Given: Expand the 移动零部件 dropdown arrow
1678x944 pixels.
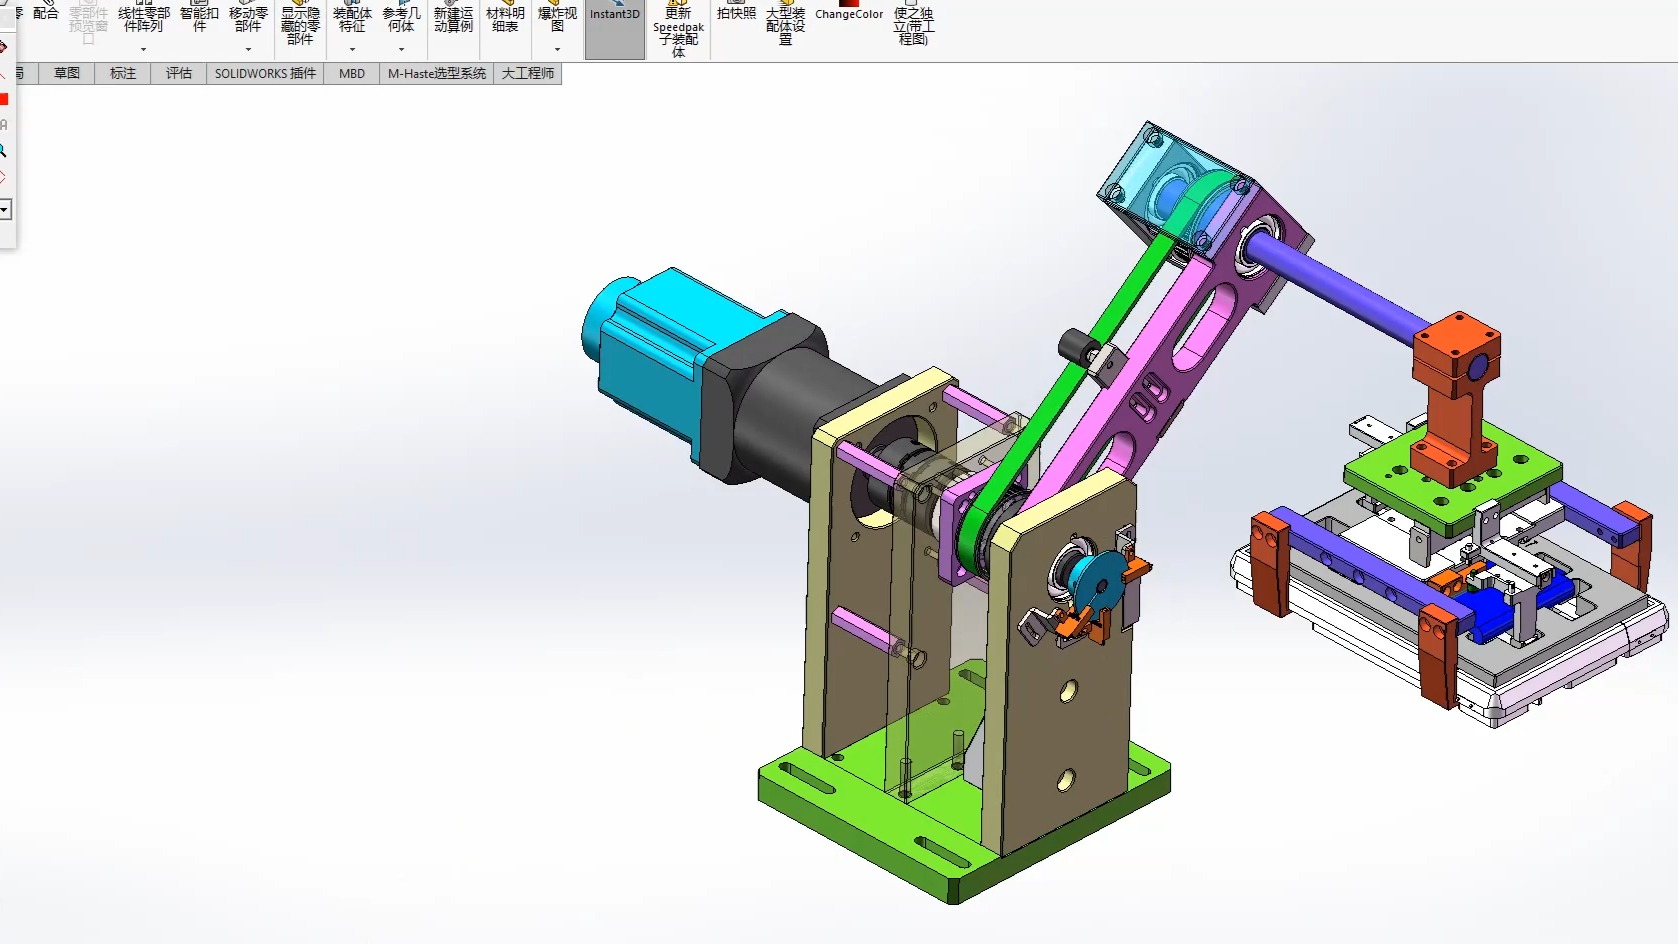Looking at the screenshot, I should pyautogui.click(x=248, y=49).
